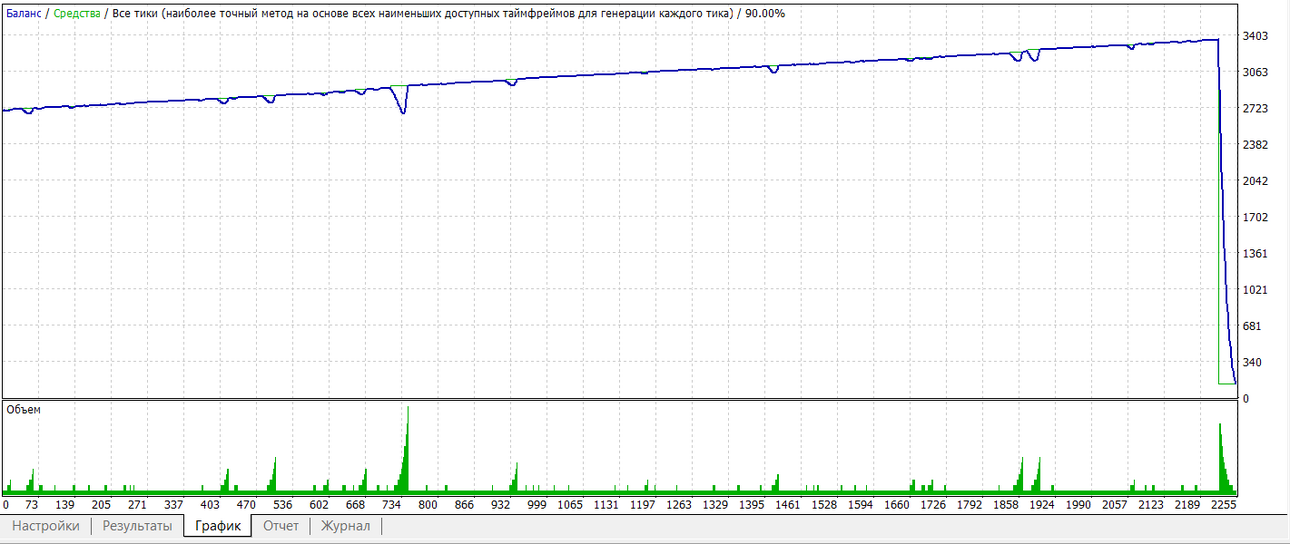
Task: Switch to the Журнал tab
Action: click(346, 526)
